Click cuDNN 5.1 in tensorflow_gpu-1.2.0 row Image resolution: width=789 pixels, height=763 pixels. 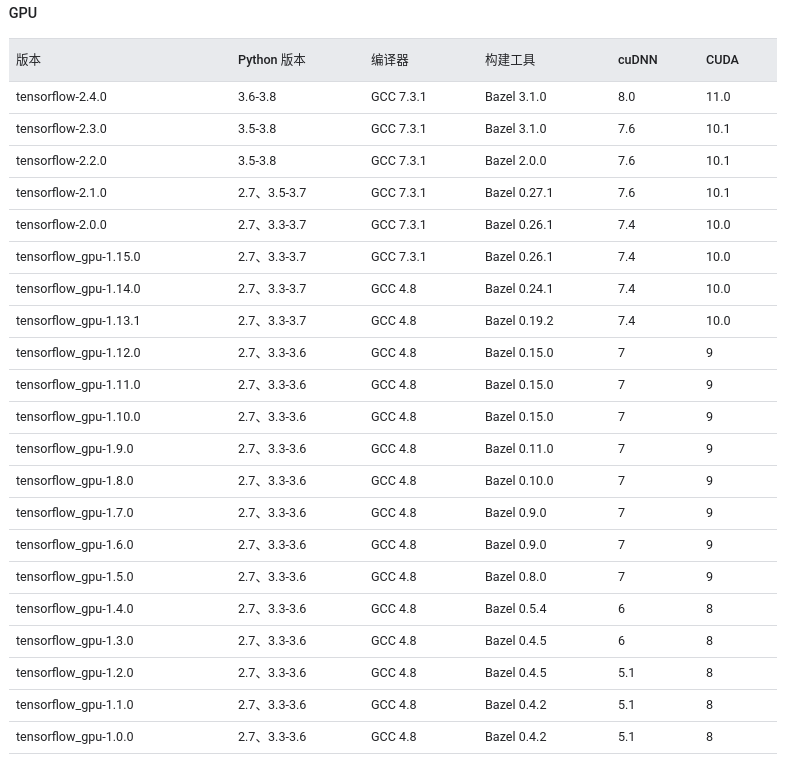coord(626,673)
